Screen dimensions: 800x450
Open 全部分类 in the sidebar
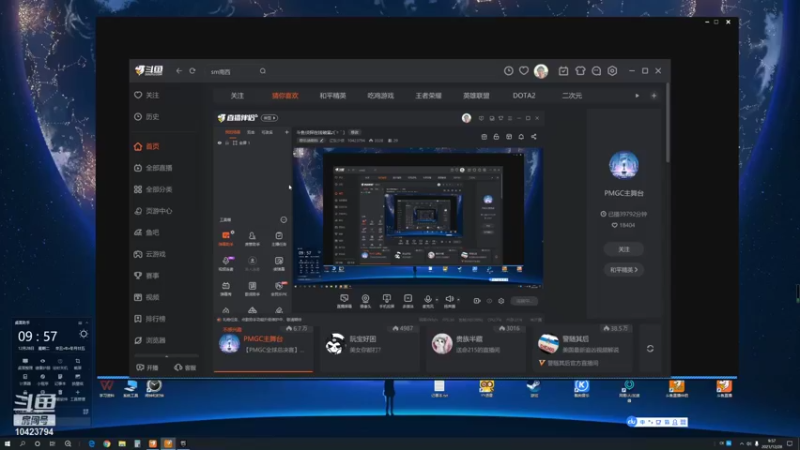coord(153,189)
